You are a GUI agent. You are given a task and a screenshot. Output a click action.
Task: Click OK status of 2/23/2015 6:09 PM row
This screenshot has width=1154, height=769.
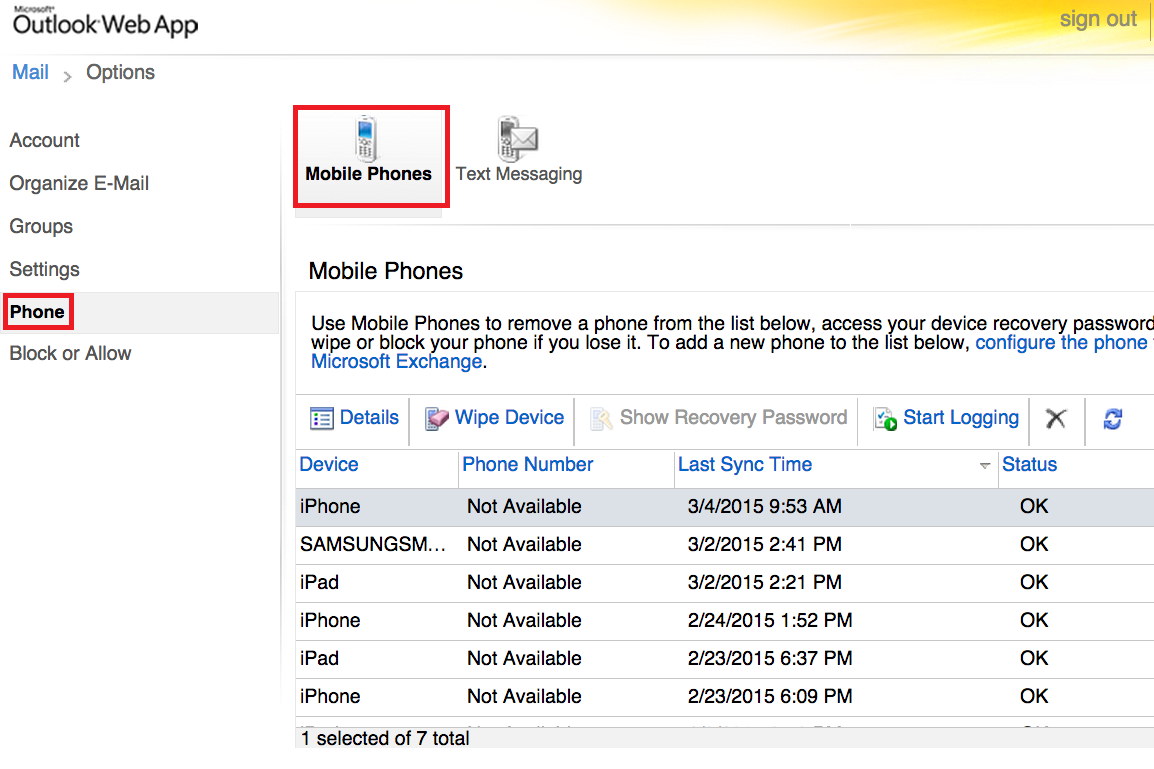pos(1034,697)
